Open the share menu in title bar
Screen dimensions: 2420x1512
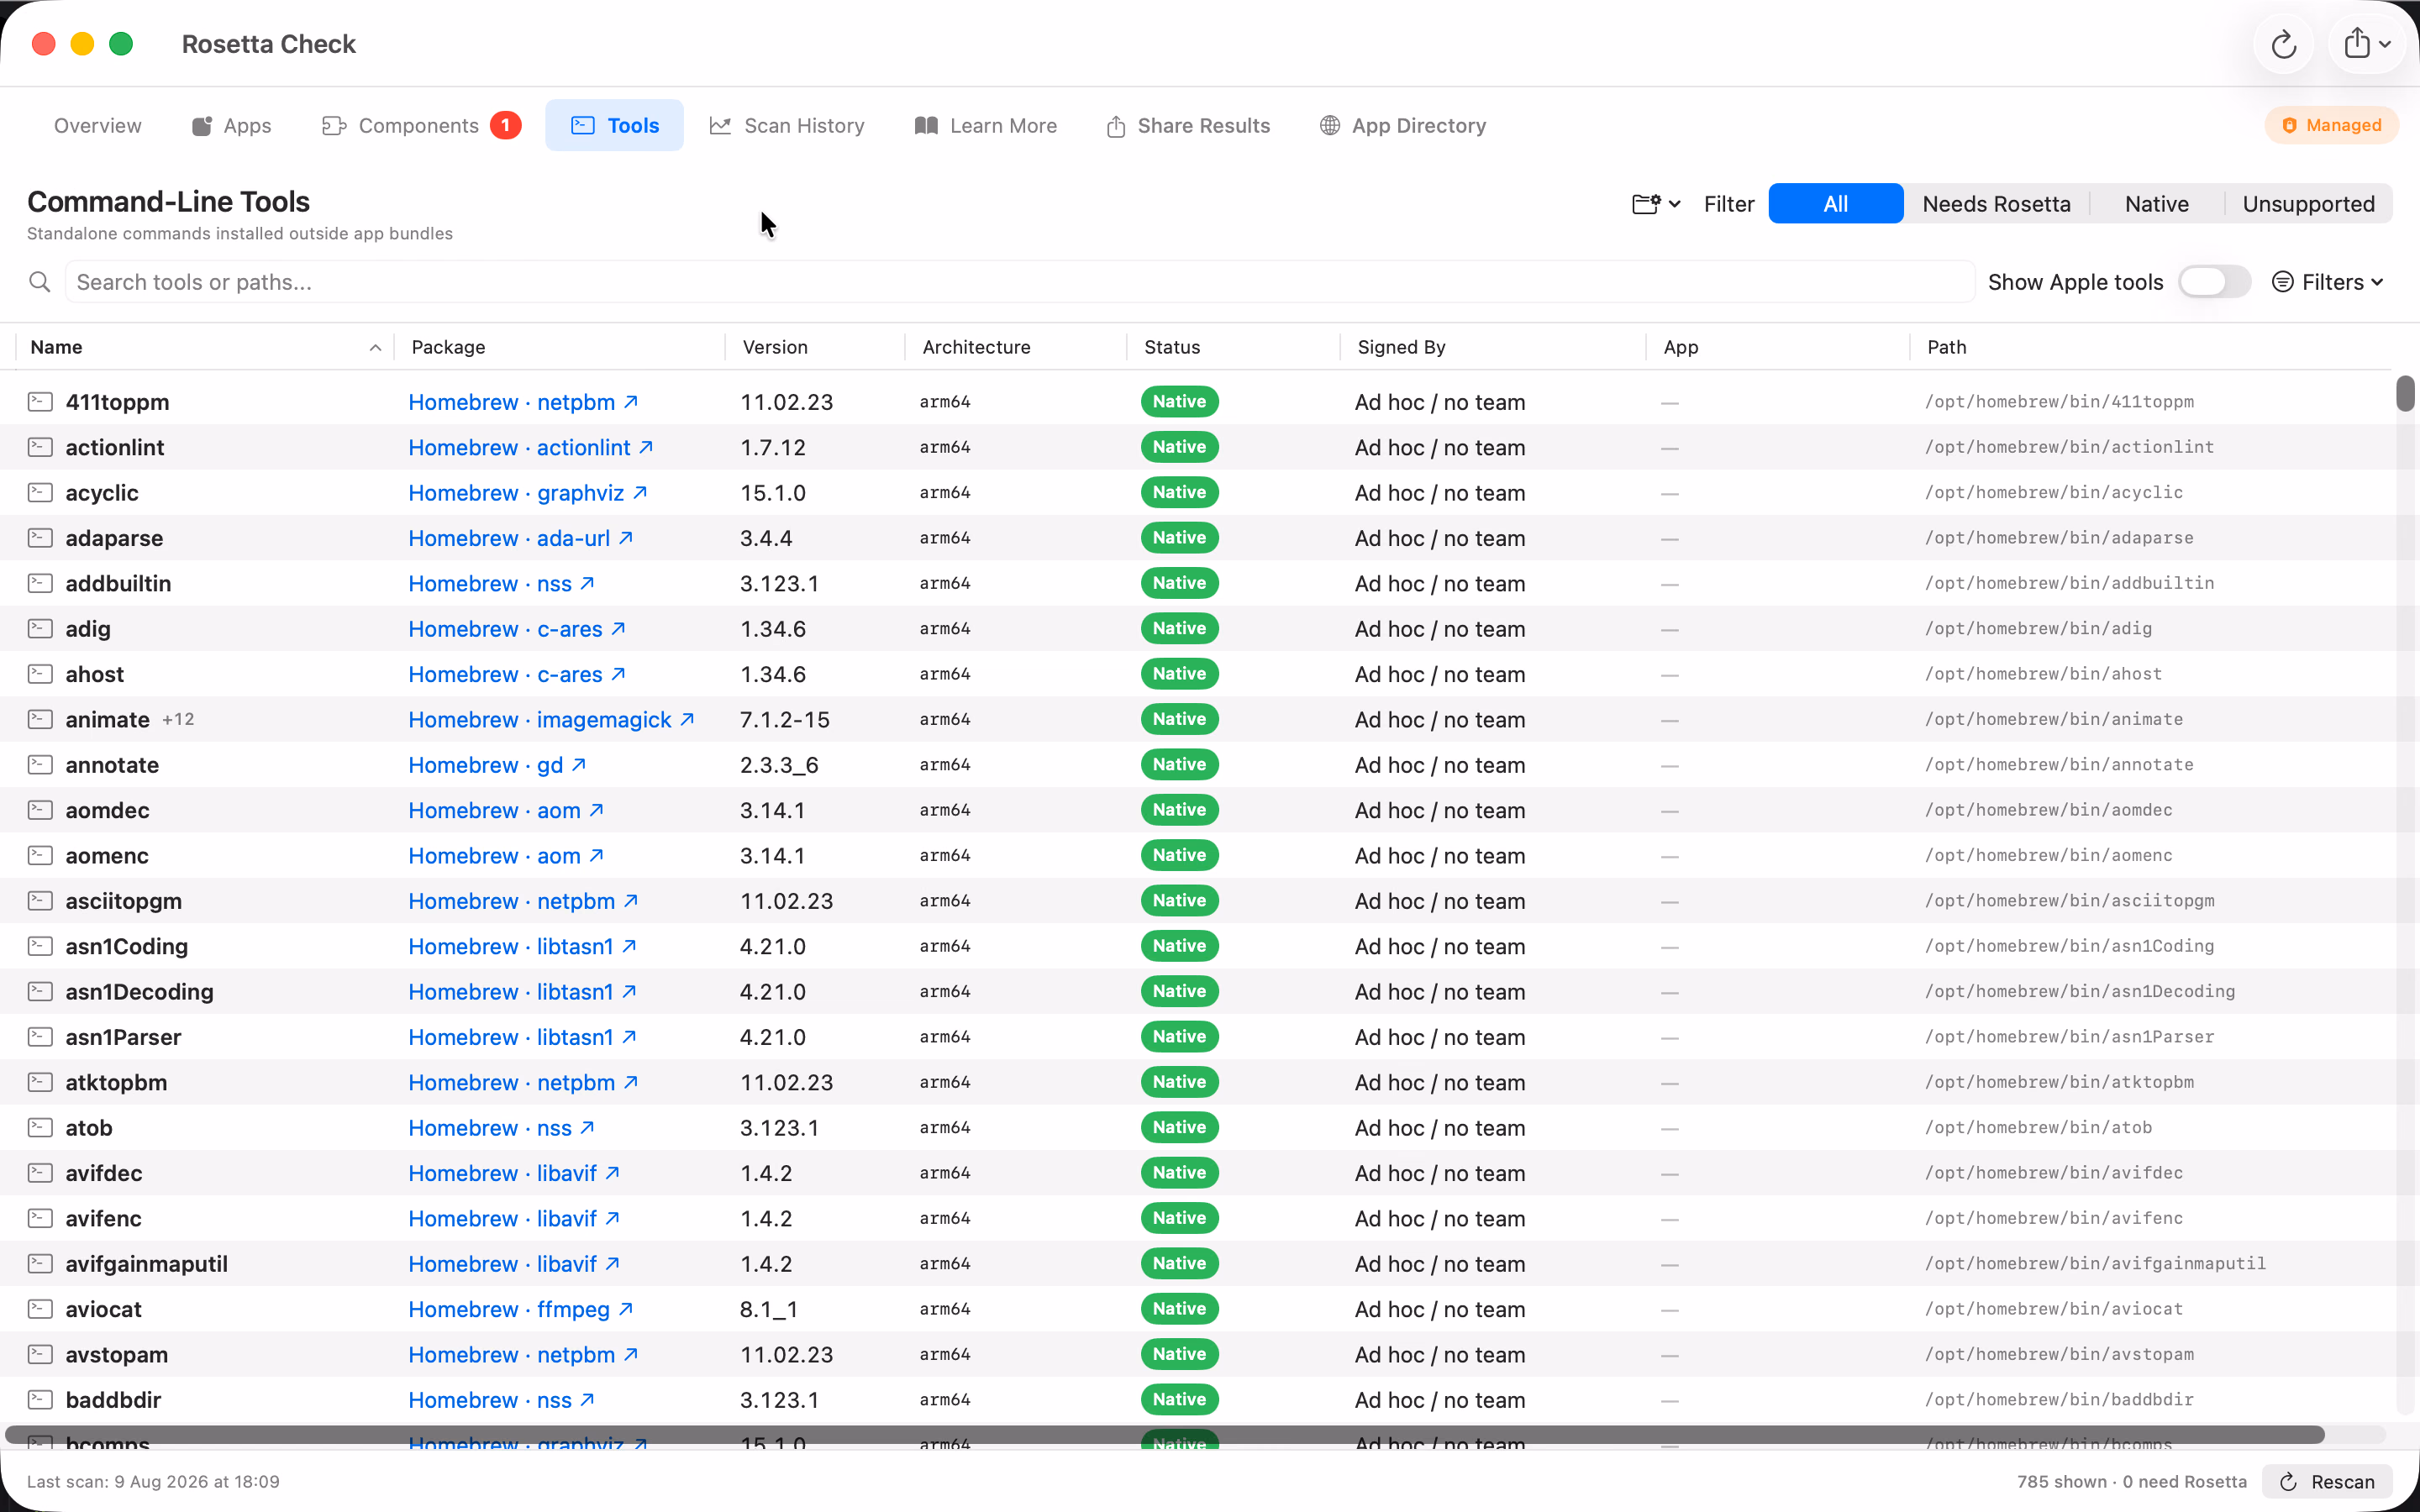(2367, 44)
